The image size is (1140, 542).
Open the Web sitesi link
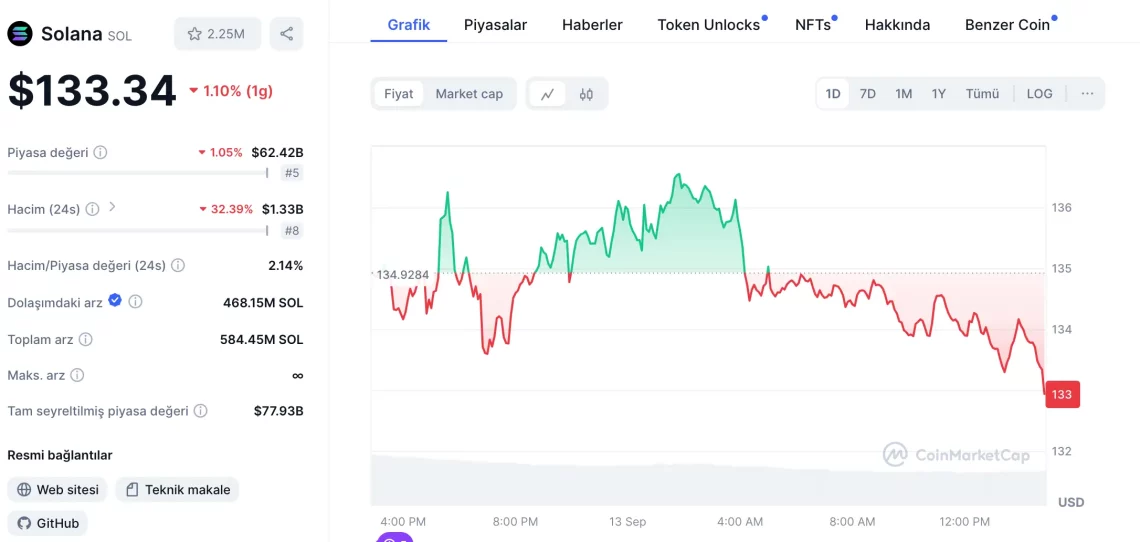click(57, 490)
